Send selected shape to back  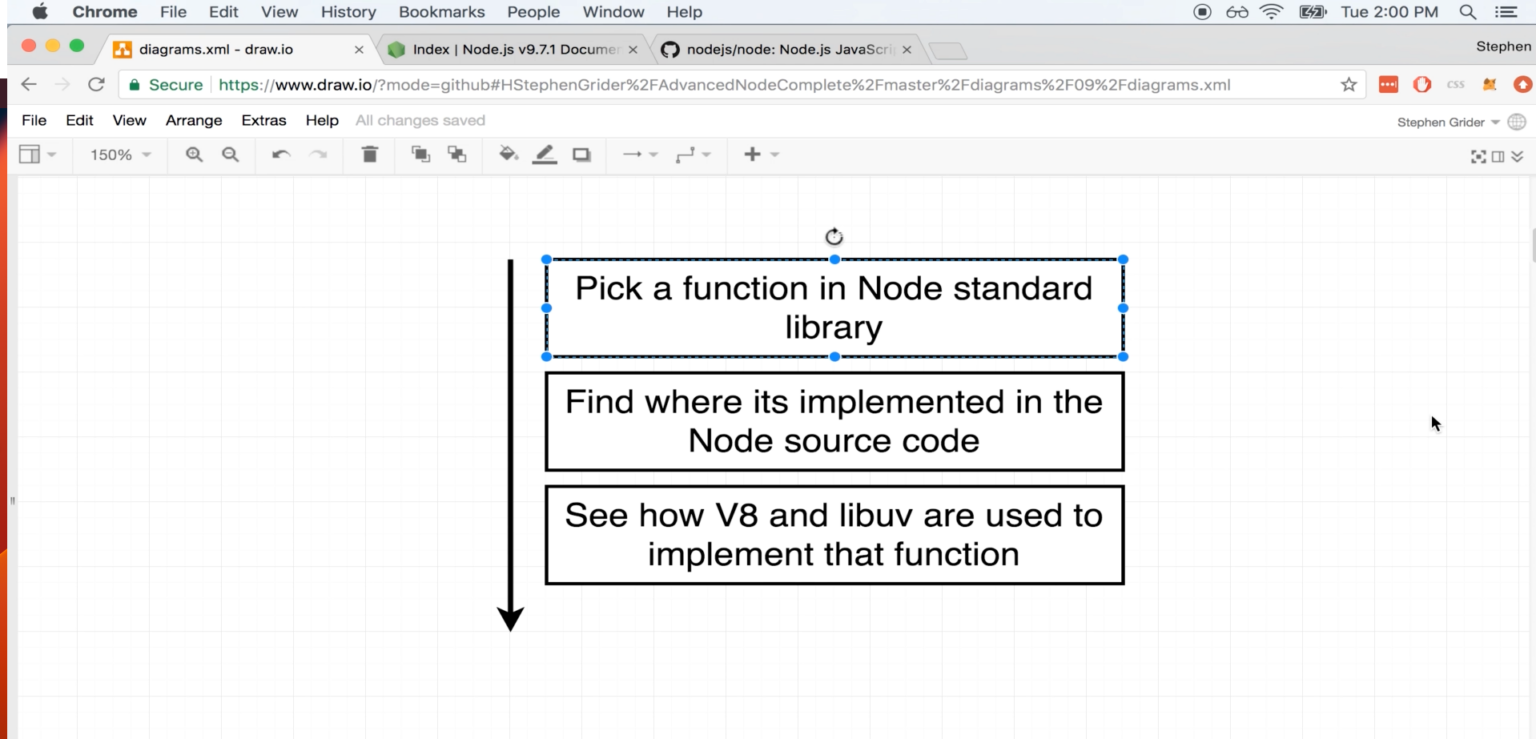(x=457, y=155)
